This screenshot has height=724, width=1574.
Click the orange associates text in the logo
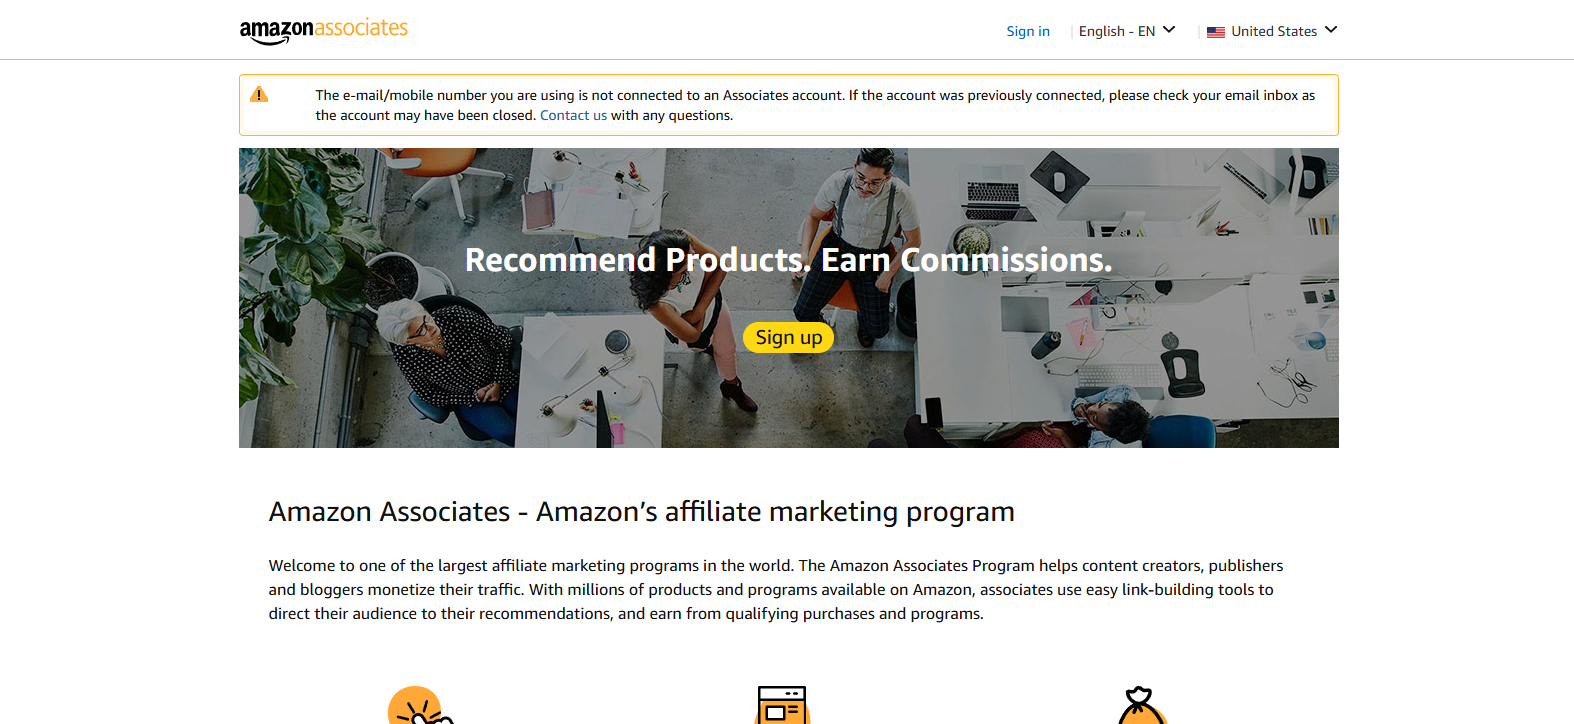coord(361,28)
